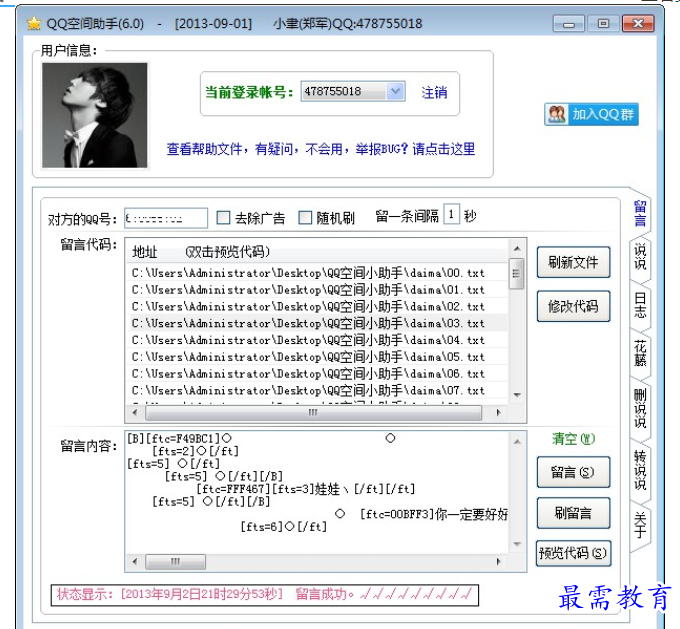Click the code list scroll-up arrow
Screen dimensions: 680x629
(x=517, y=249)
